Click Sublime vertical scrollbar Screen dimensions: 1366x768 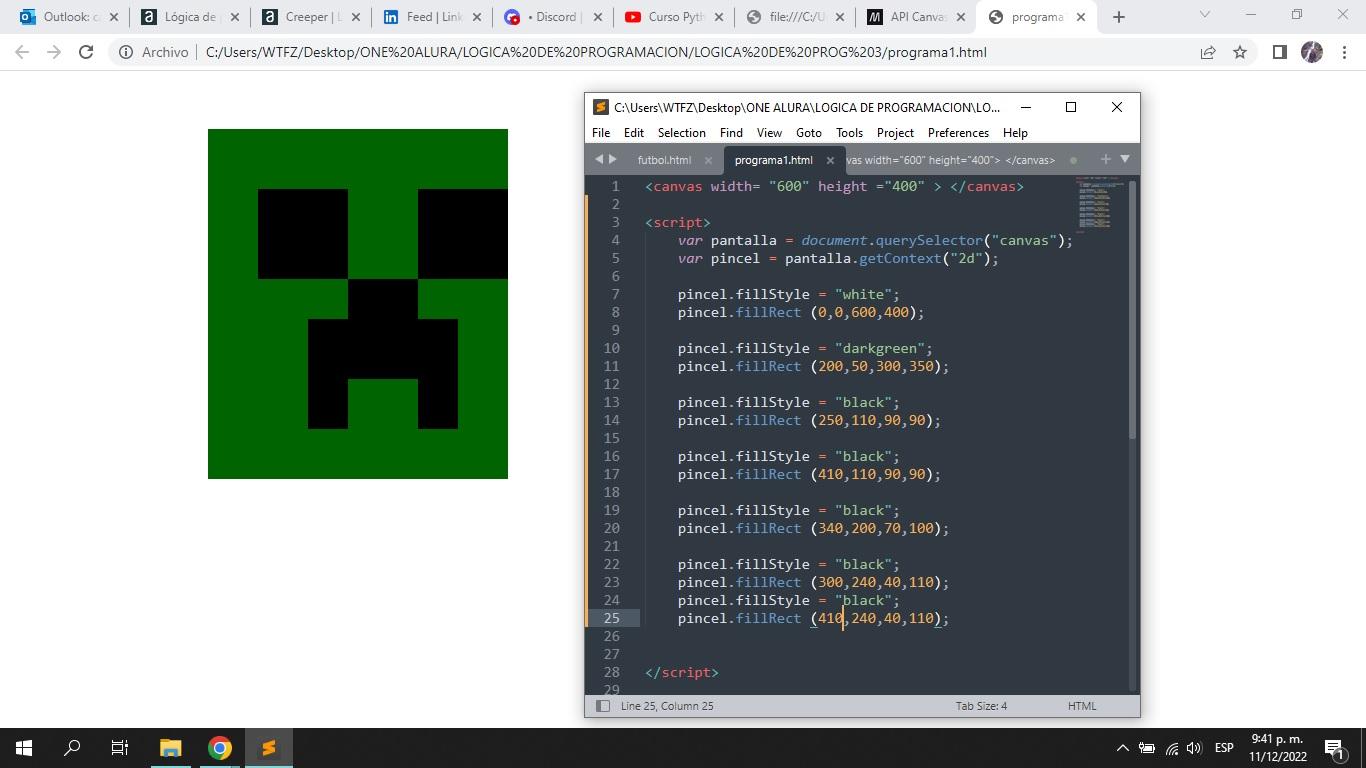1133,310
